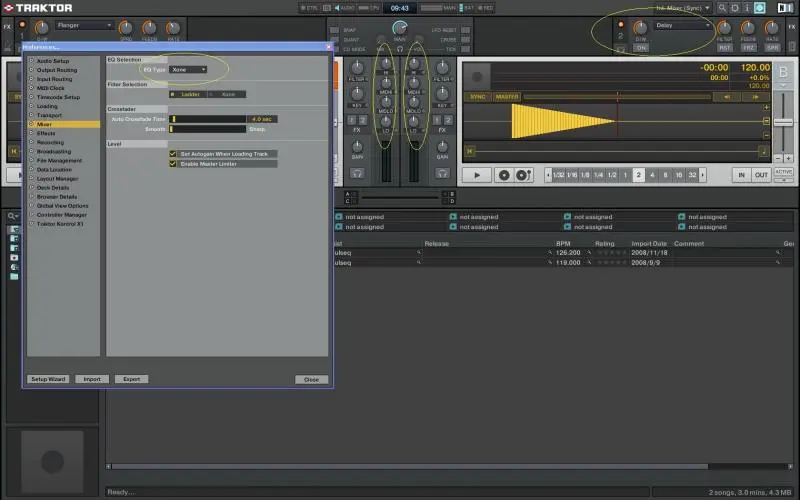Viewport: 800px width, 500px height.
Task: Click the deck B cue button
Action: click(504, 175)
